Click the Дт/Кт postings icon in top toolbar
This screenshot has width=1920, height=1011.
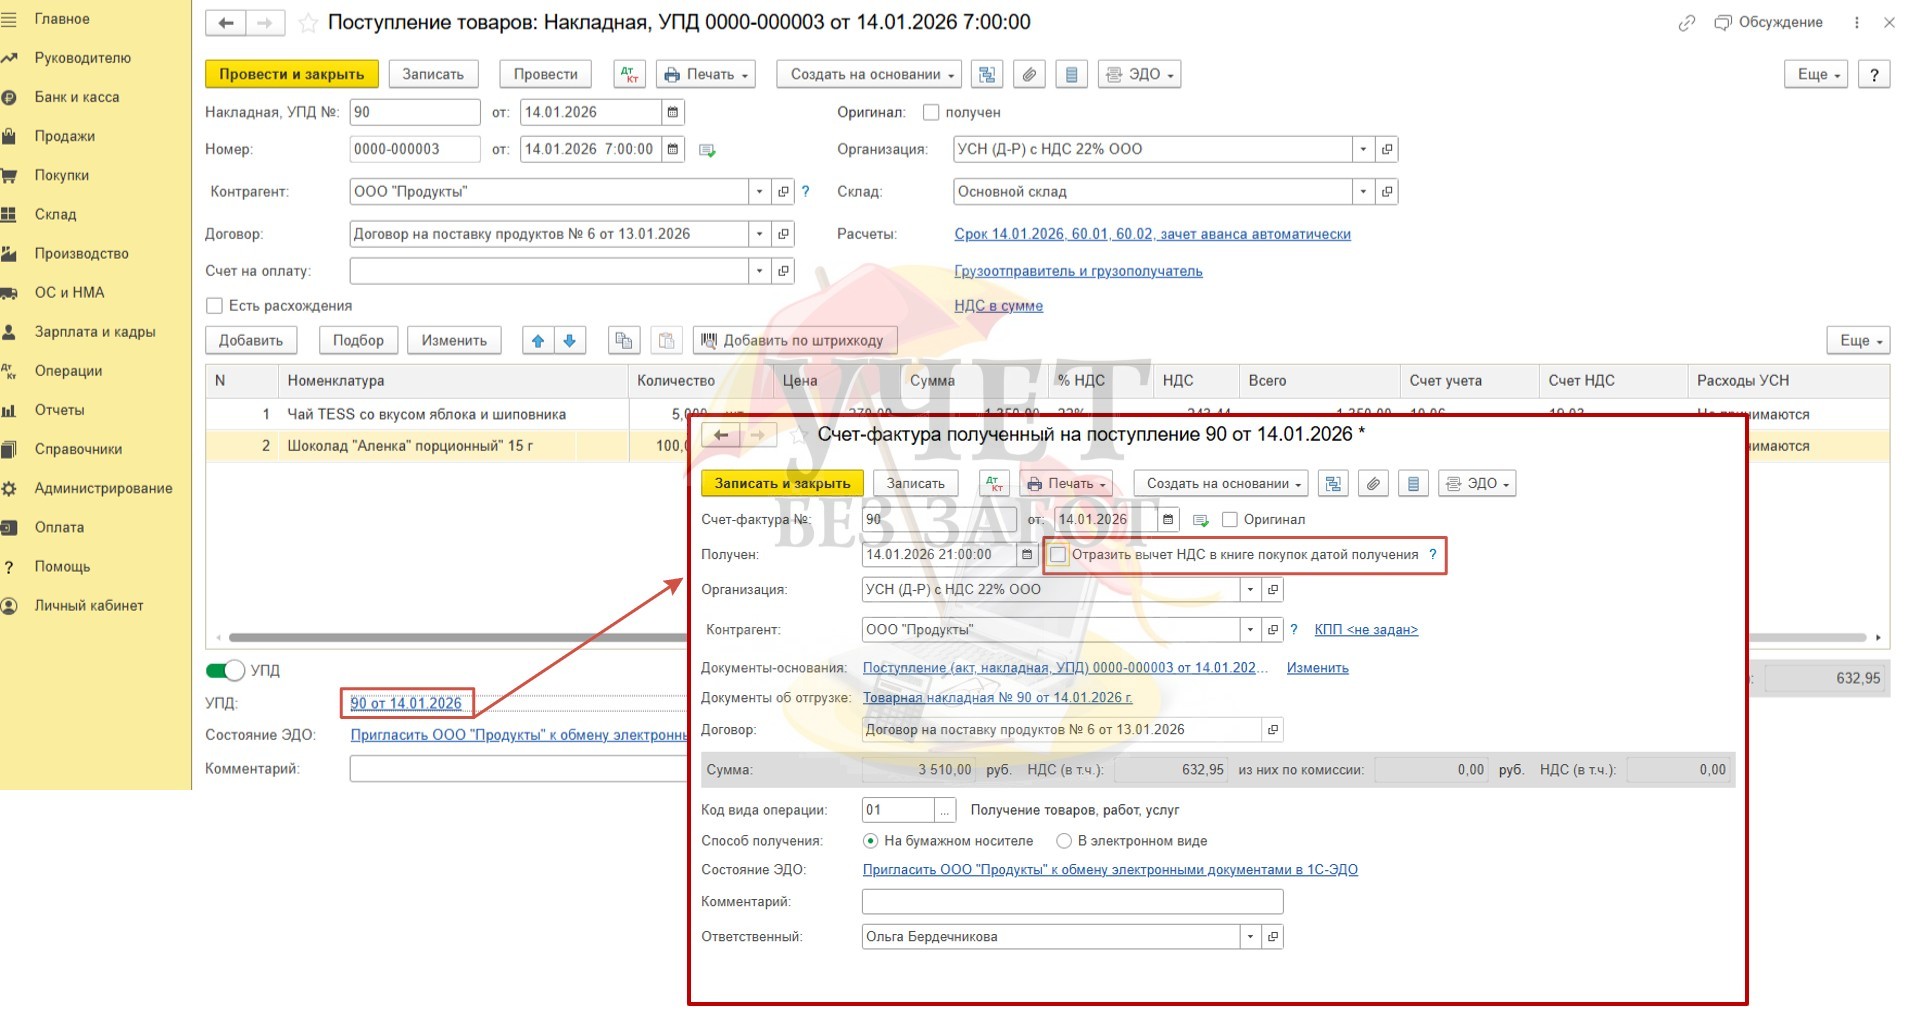point(629,74)
